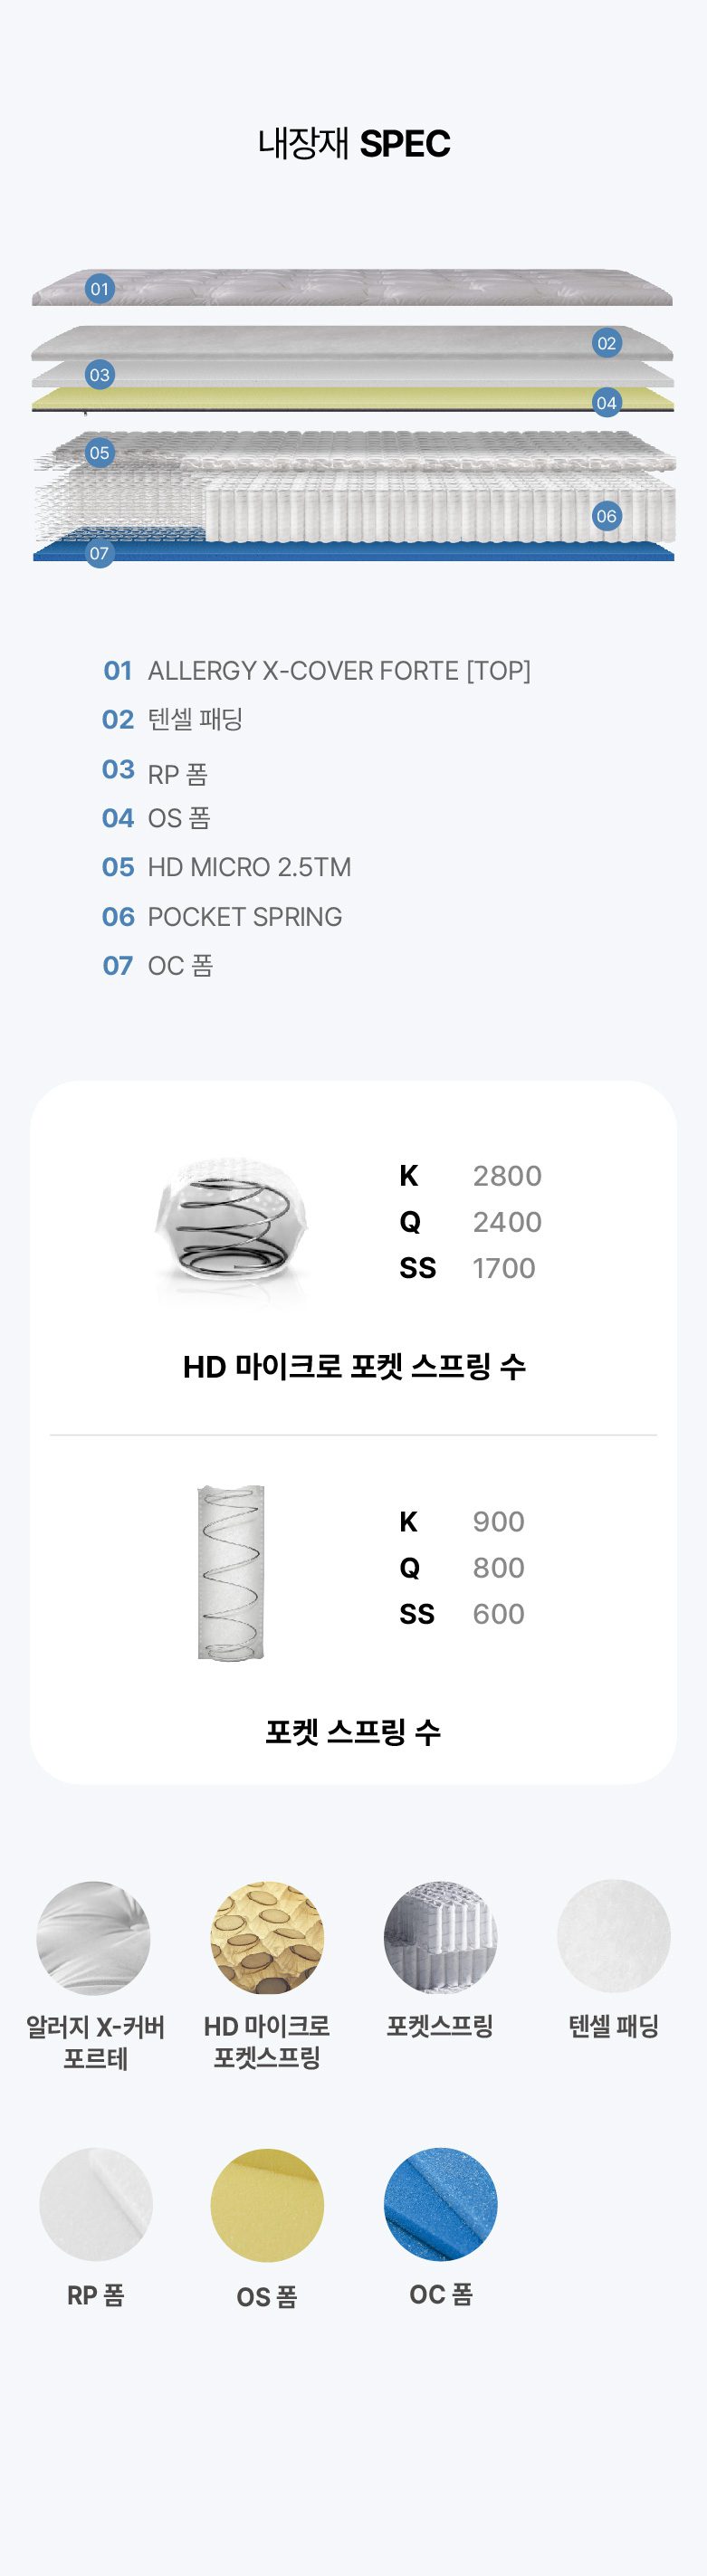707x2576 pixels.
Task: Click the 01 marker on the mattress diagram
Action: pos(99,289)
